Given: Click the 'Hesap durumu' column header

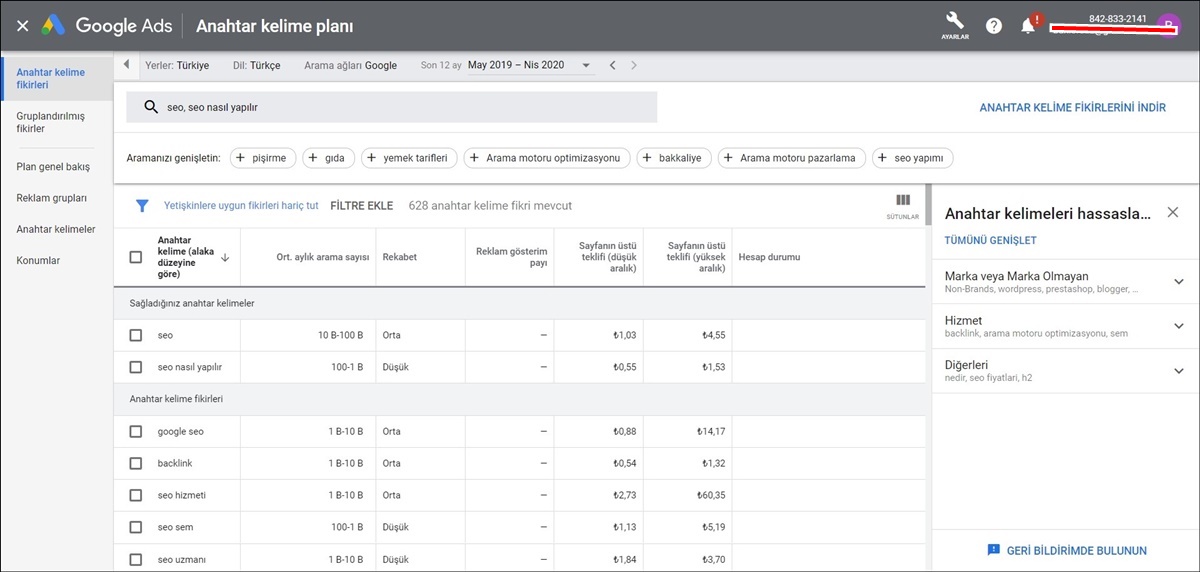Looking at the screenshot, I should [x=769, y=257].
